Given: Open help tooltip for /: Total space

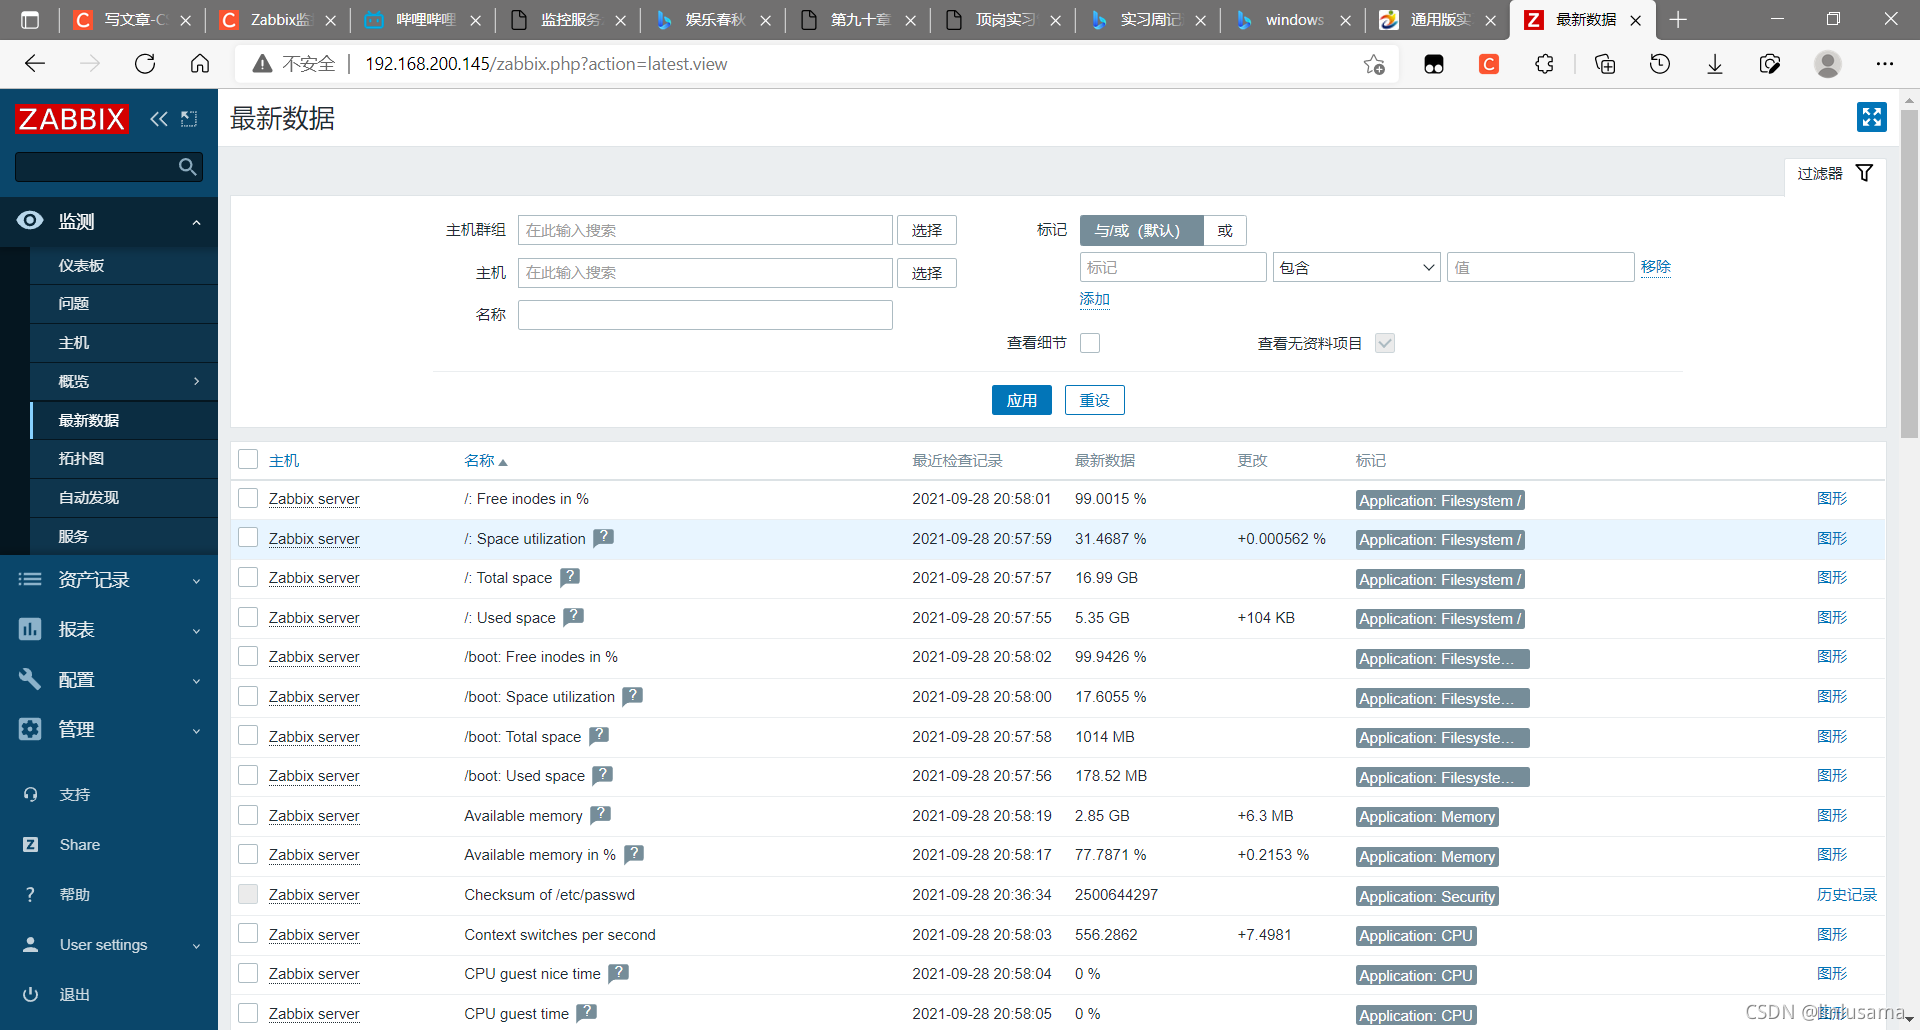Looking at the screenshot, I should click(570, 577).
